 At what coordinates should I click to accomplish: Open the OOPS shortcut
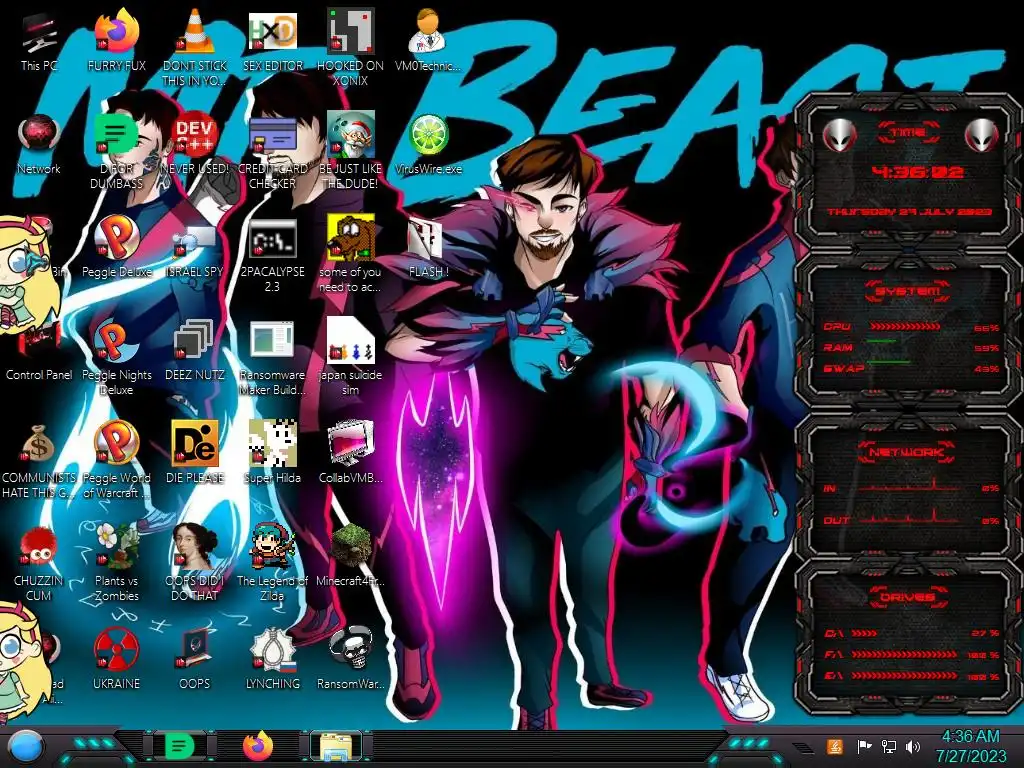click(195, 658)
